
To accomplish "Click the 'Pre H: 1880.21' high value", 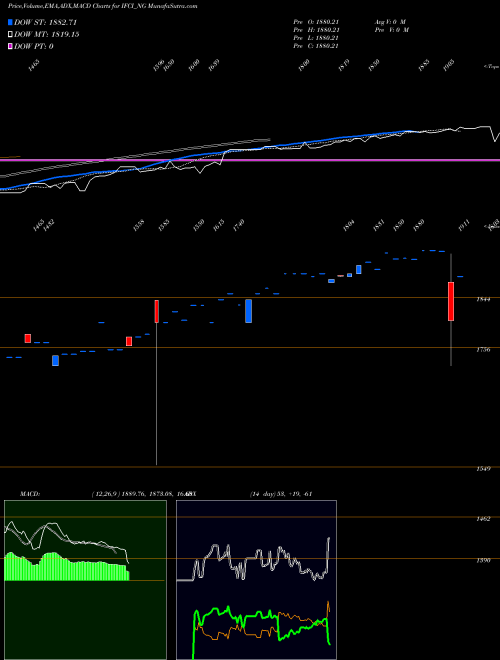I will 316,30.
